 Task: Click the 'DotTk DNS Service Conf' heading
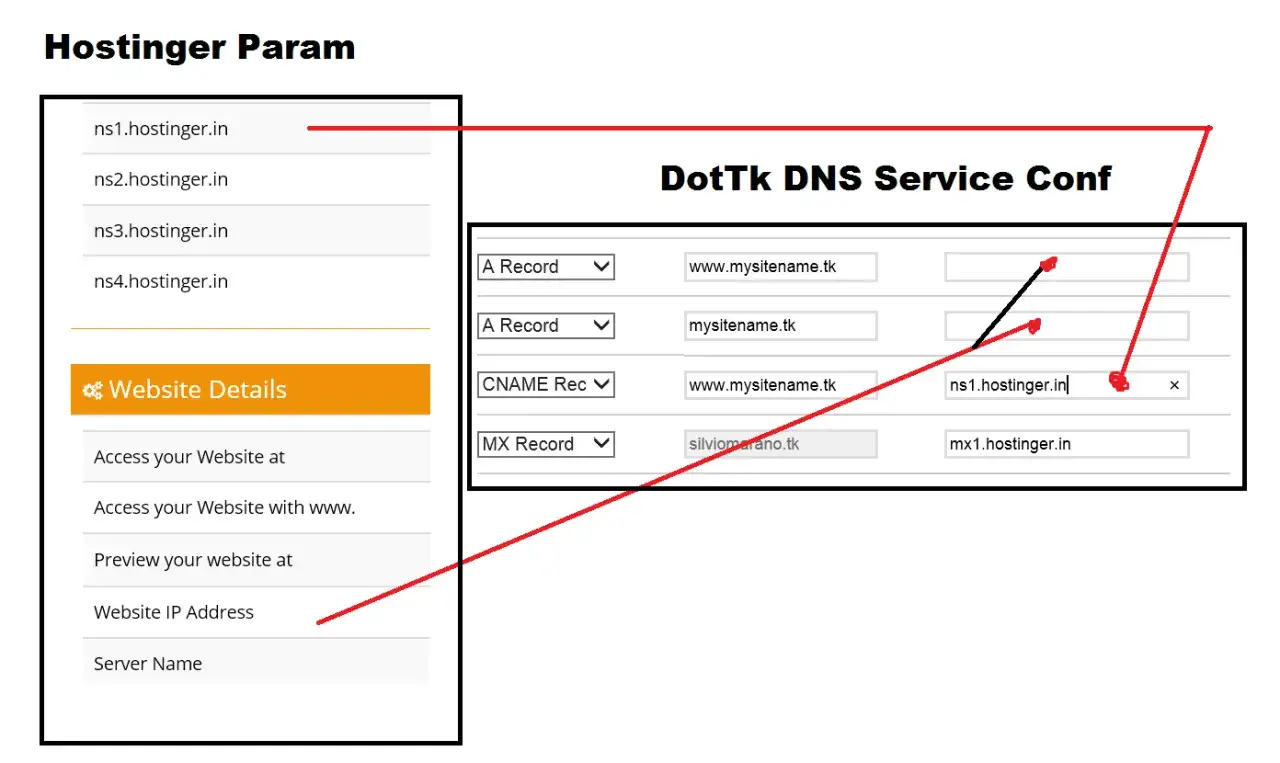[885, 178]
